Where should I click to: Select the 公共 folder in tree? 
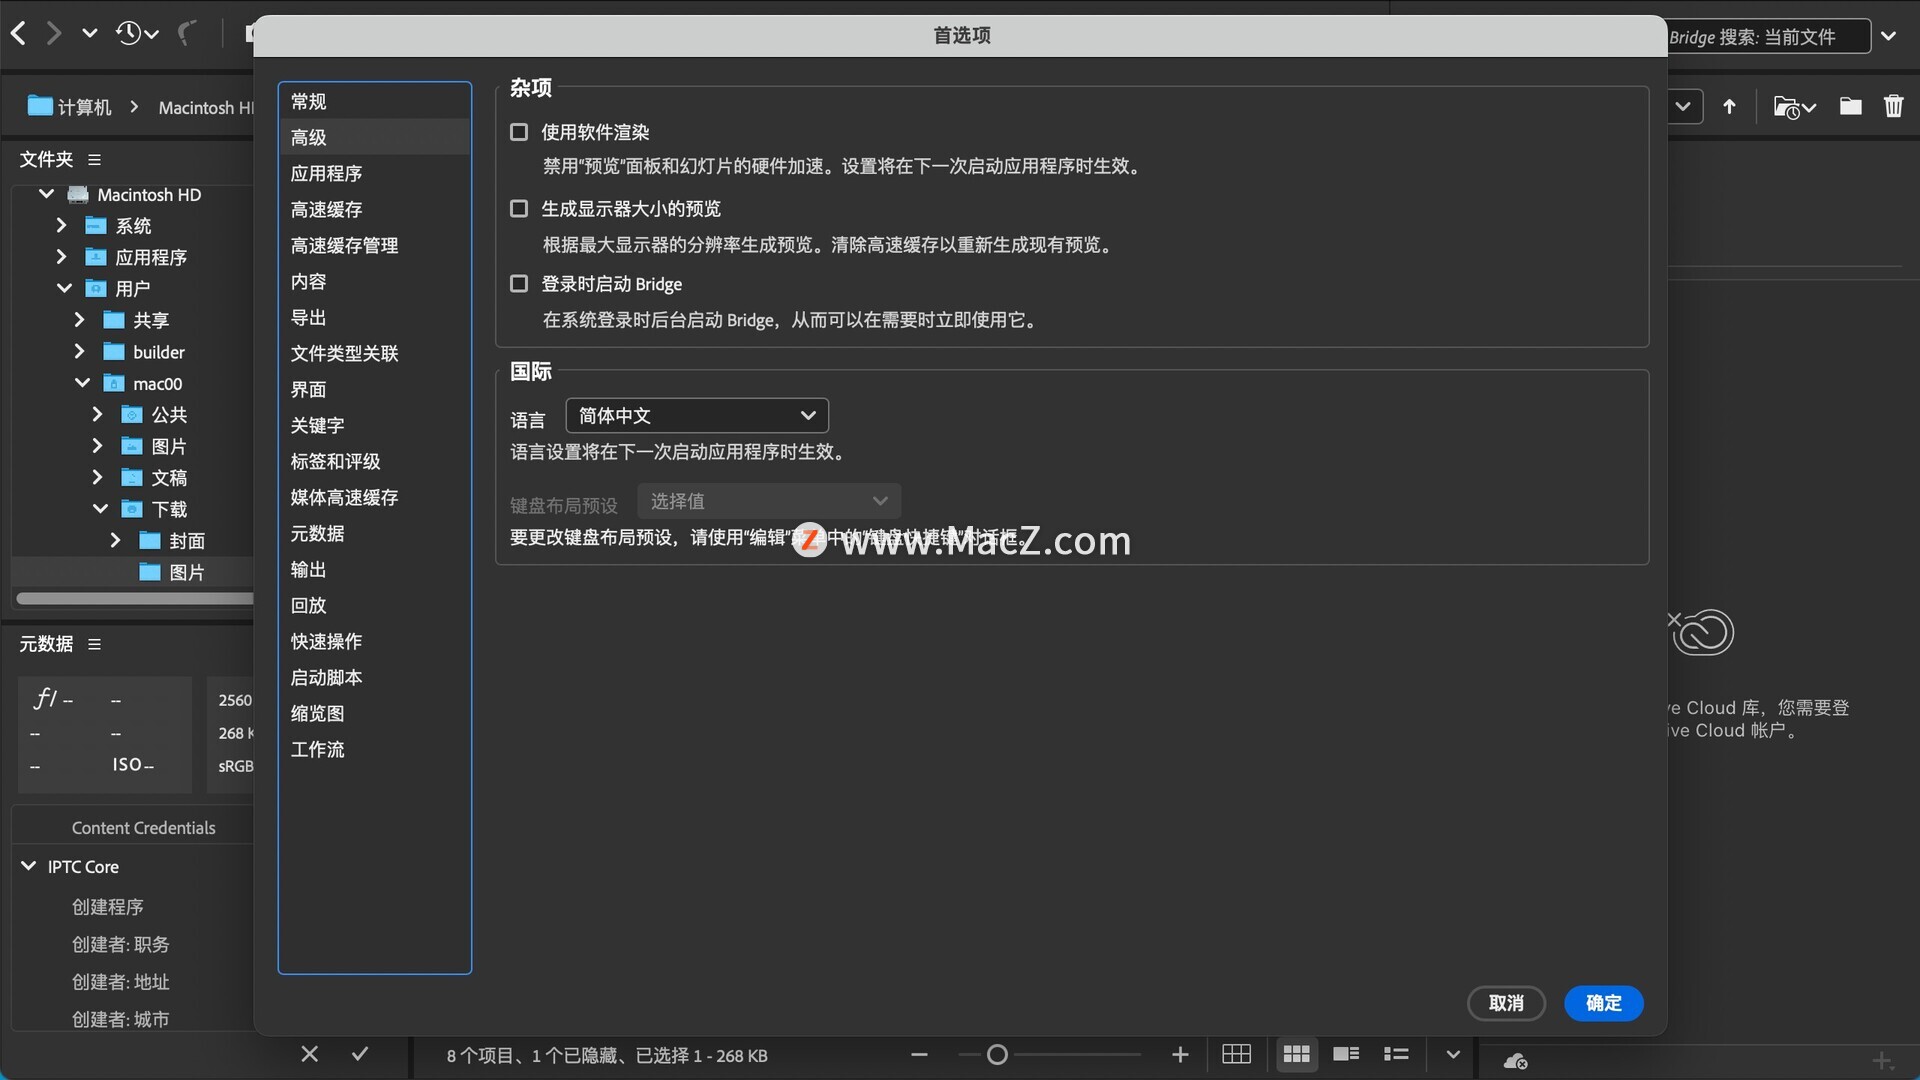168,415
